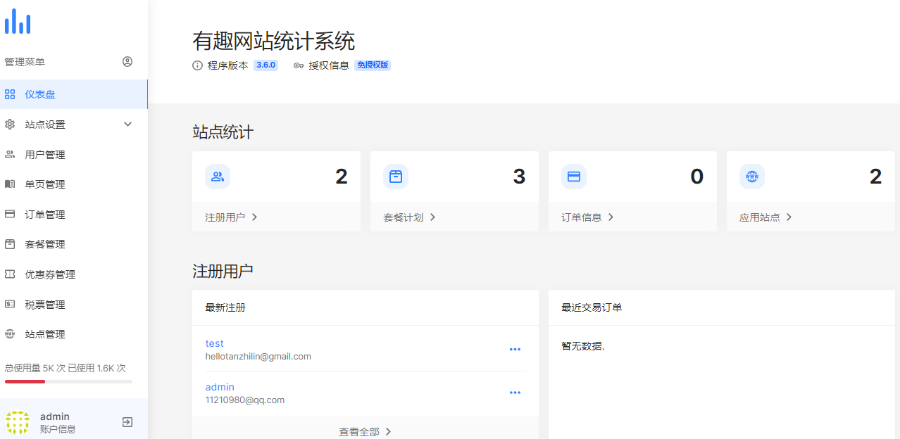900x439 pixels.
Task: Open the user profile icon beside 管理菜单
Action: tap(127, 61)
